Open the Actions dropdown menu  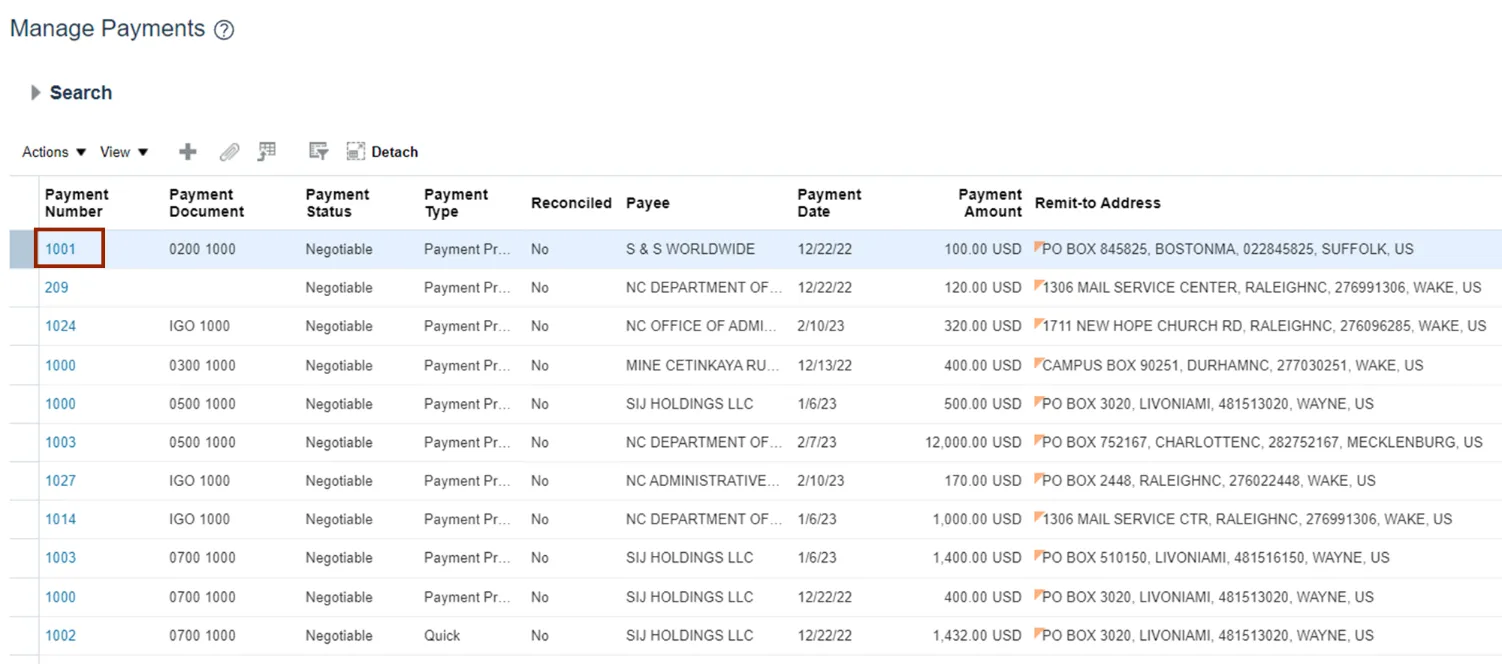pos(54,152)
